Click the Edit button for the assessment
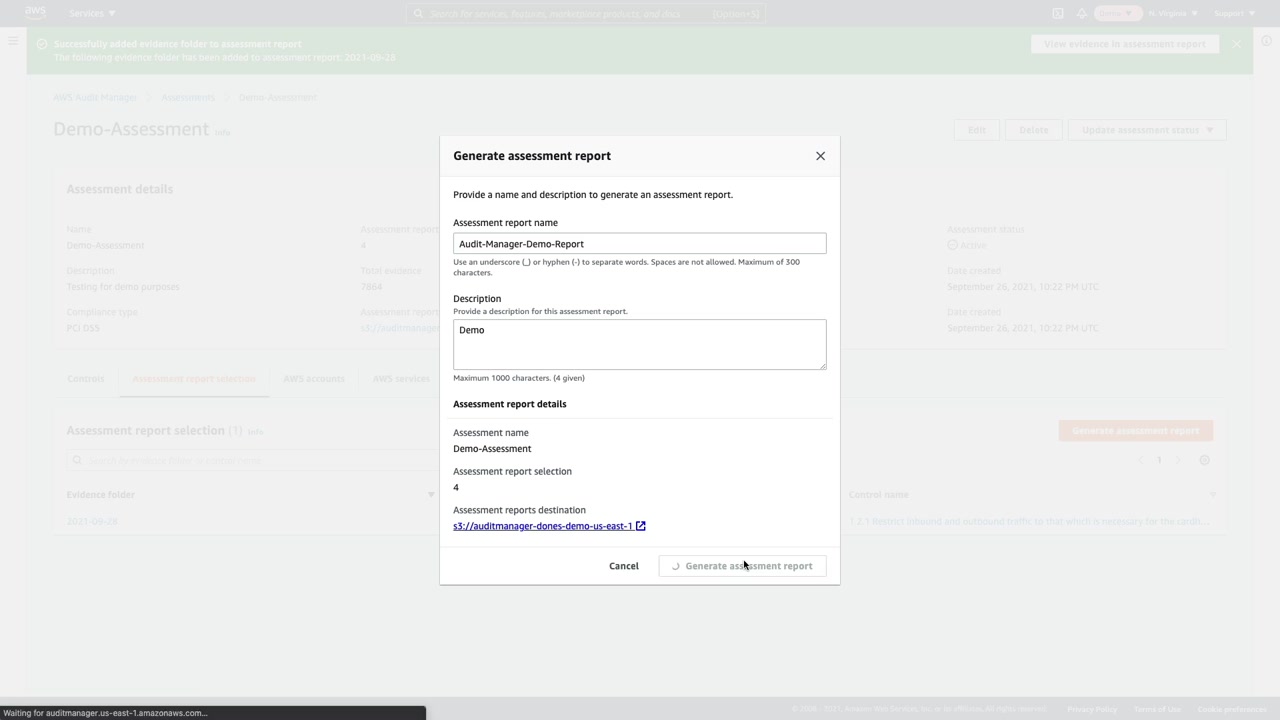Screen dimensions: 1280x720 [977, 130]
